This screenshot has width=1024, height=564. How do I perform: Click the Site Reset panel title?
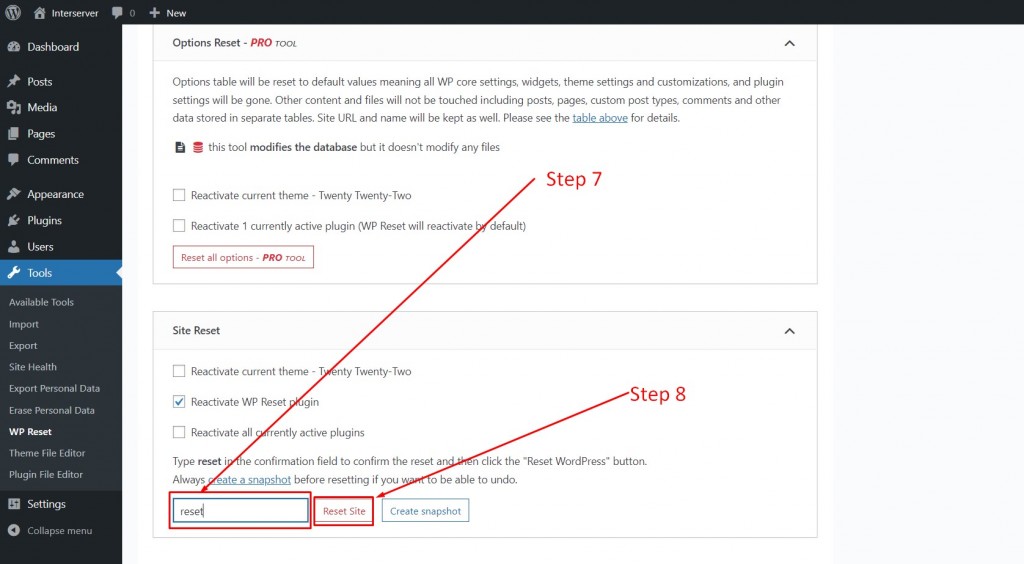click(x=196, y=331)
